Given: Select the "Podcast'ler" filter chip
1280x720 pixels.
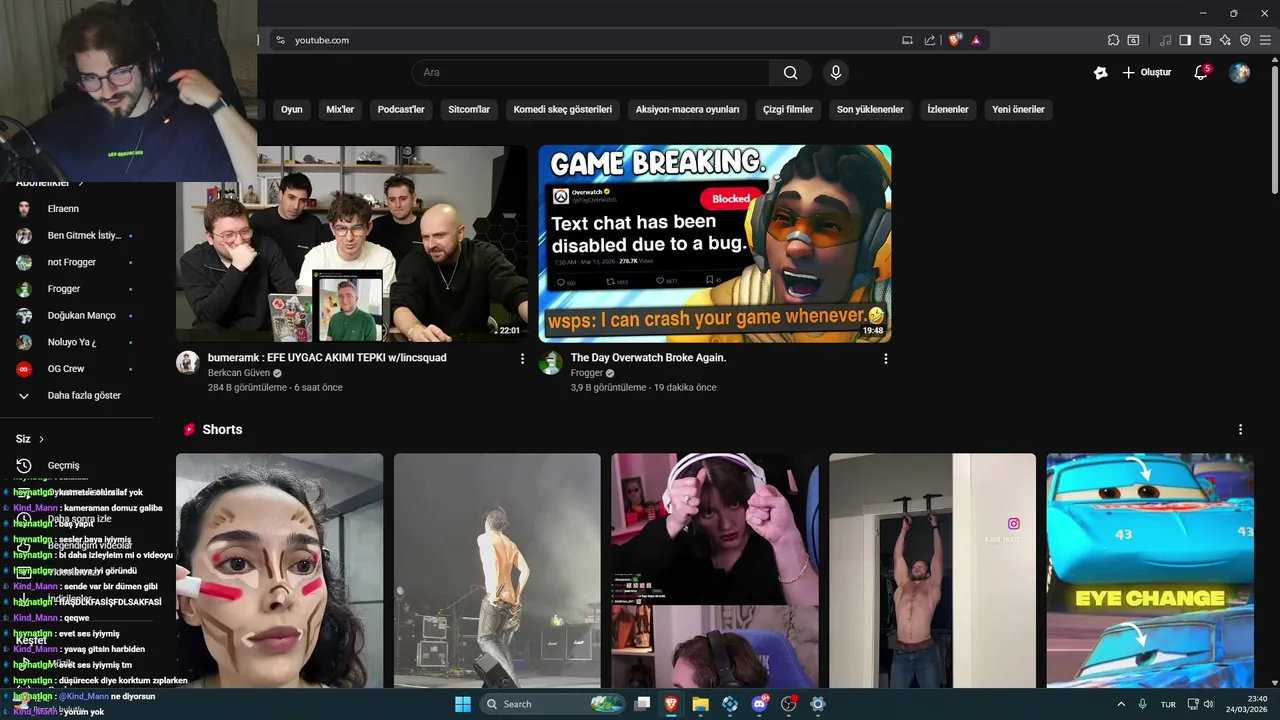Looking at the screenshot, I should click(x=401, y=109).
